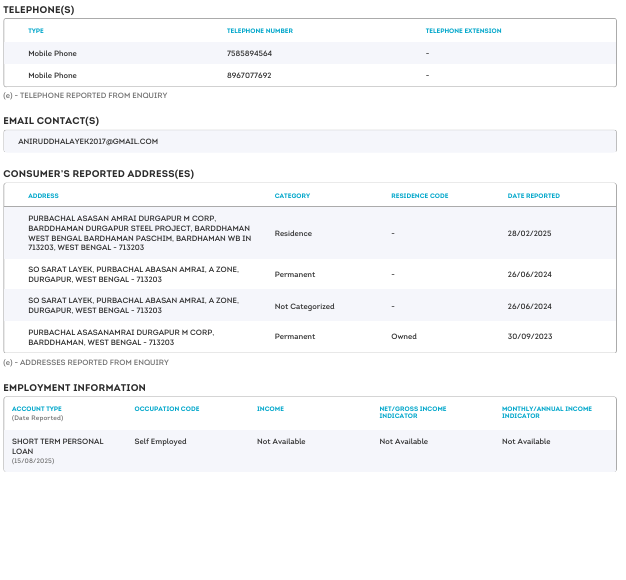The image size is (626, 580).
Task: Click the phone number 7585894564
Action: coord(249,53)
